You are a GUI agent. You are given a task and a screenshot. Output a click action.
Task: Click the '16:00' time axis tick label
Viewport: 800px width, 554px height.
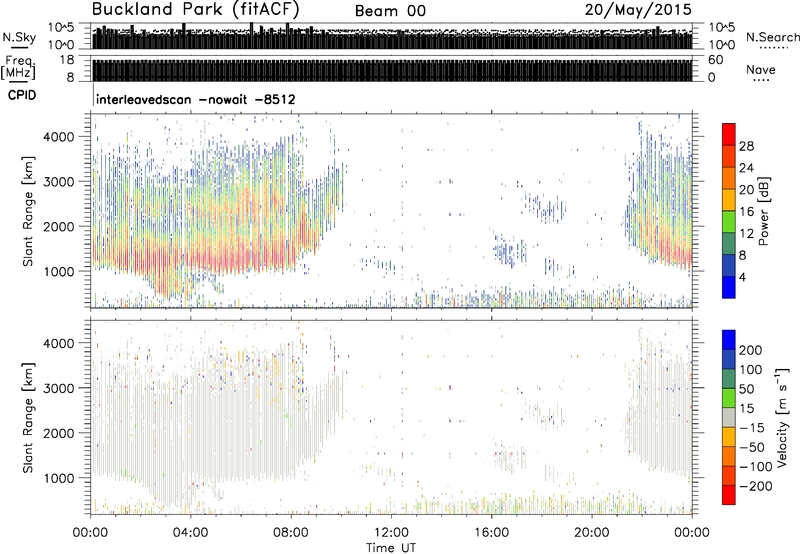(491, 533)
